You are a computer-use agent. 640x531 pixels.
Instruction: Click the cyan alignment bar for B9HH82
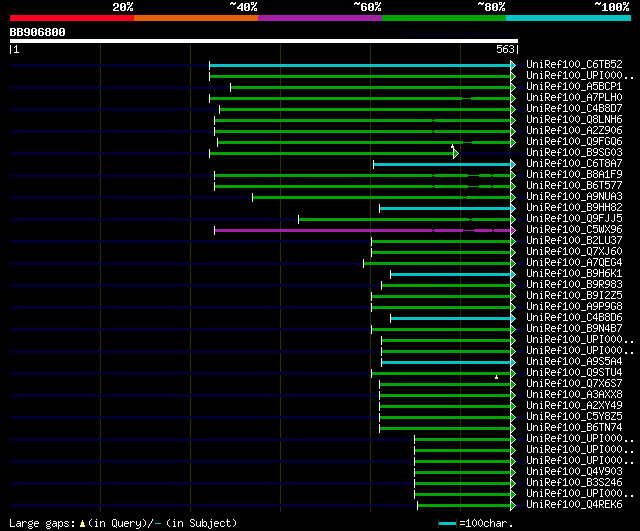(445, 209)
